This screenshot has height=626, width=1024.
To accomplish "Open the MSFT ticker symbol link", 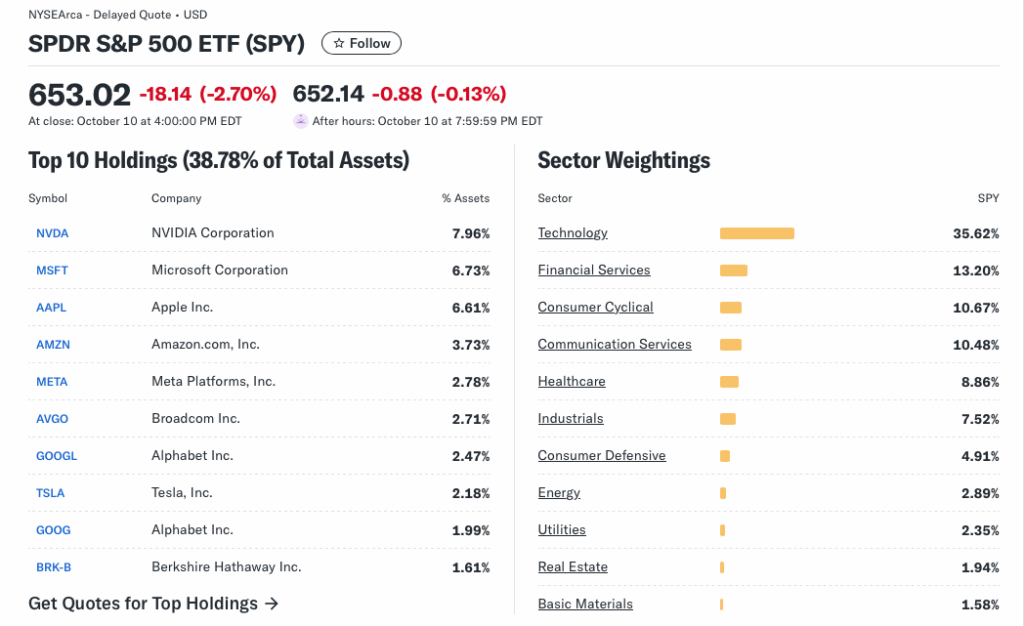I will point(52,270).
